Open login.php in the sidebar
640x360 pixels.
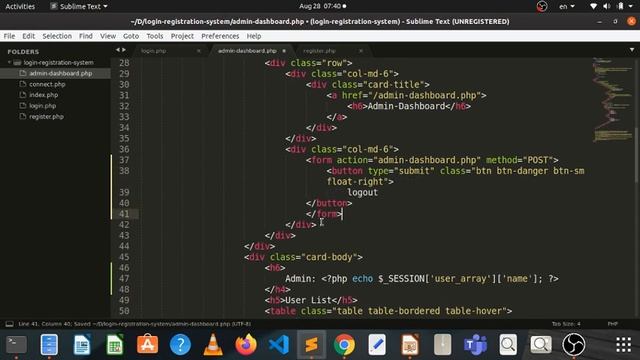42,106
